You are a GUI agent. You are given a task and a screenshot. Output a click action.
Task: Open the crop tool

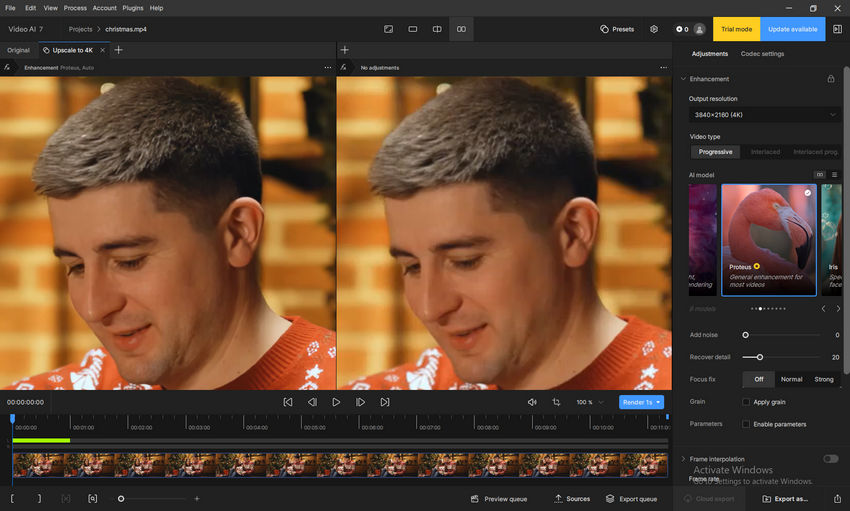click(556, 402)
